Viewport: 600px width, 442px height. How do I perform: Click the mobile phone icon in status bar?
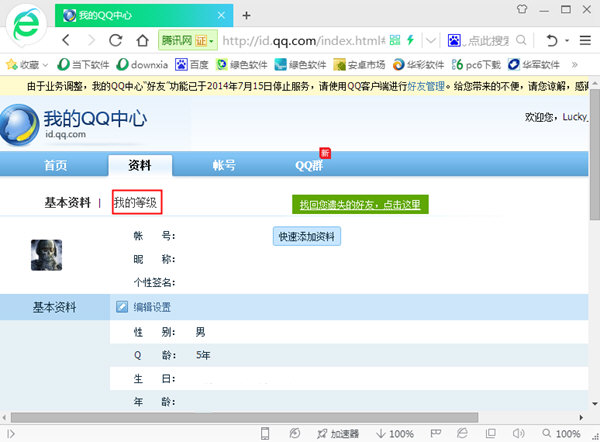265,434
